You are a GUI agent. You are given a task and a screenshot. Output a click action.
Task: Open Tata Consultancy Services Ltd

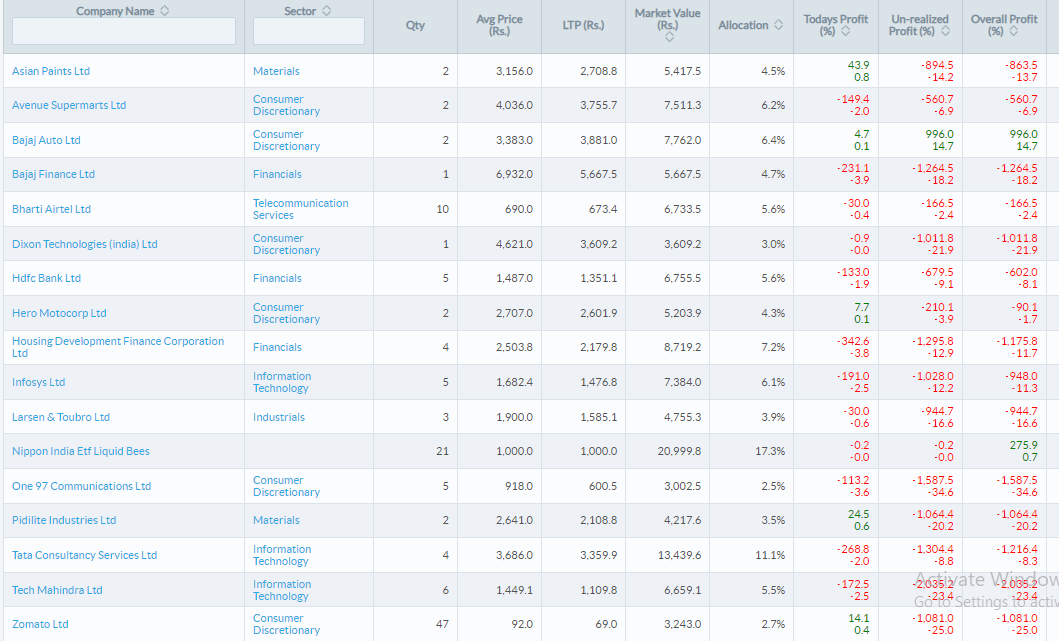pos(84,555)
